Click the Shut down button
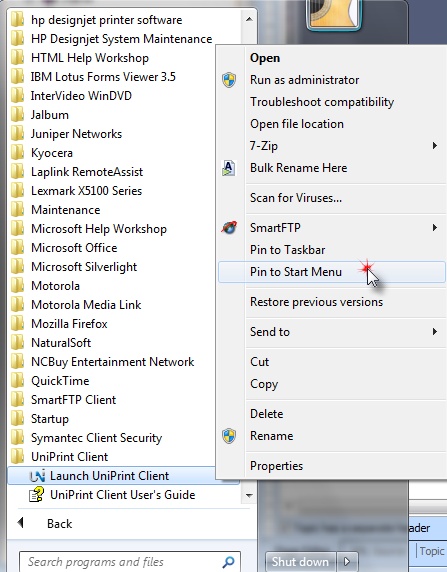Viewport: 447px width, 572px height. coord(300,561)
